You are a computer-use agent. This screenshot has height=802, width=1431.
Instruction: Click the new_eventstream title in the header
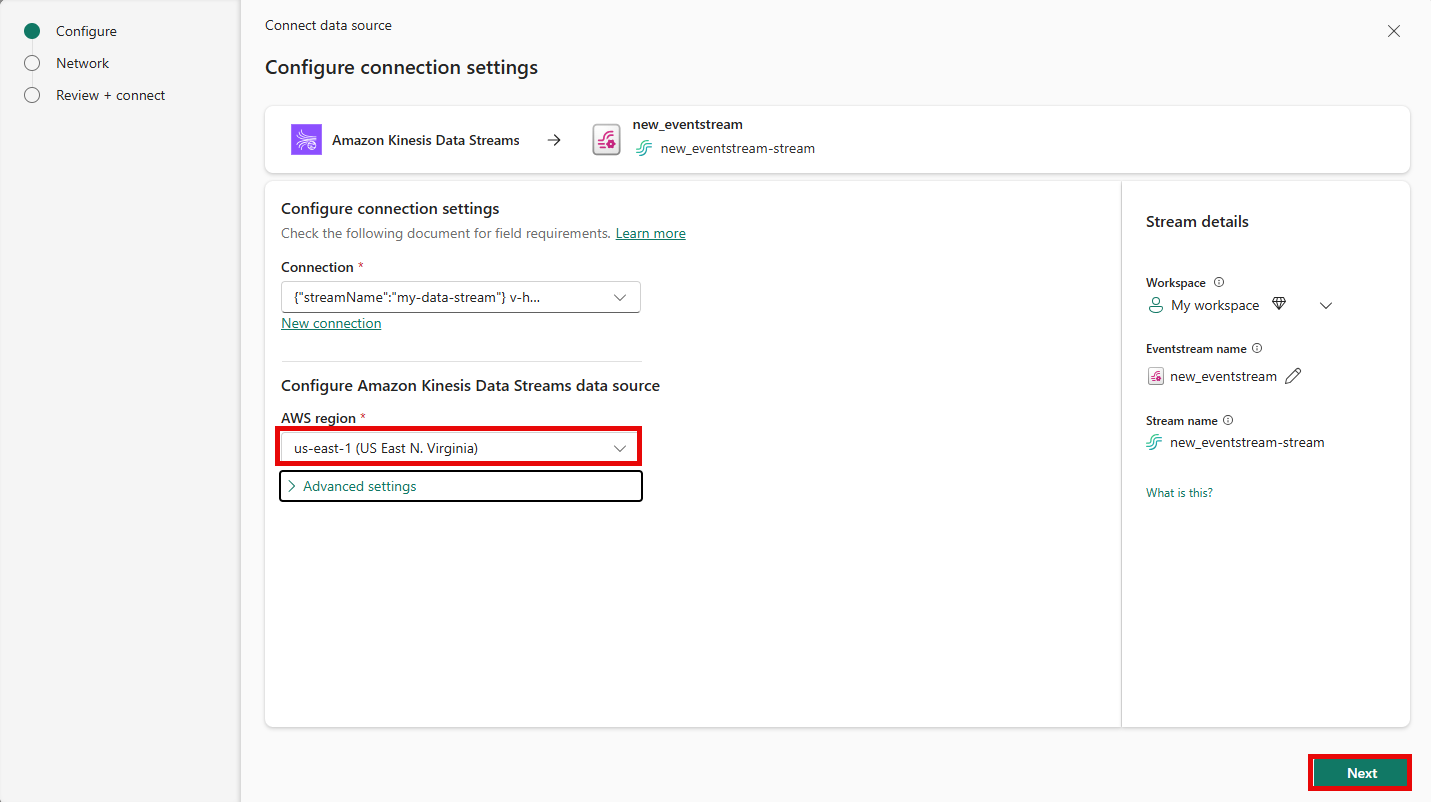[688, 125]
